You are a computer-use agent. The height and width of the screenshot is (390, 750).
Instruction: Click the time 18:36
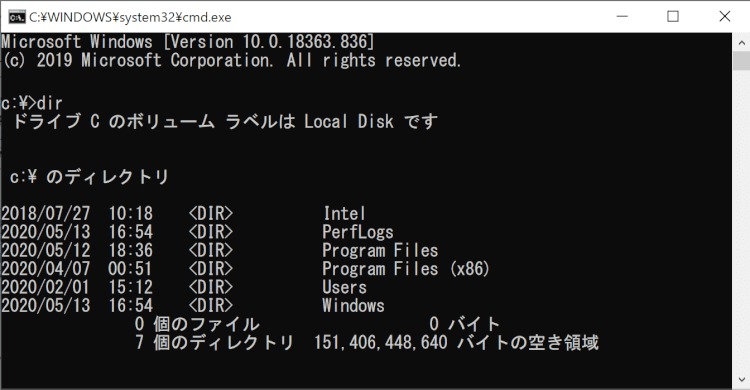[x=131, y=251]
